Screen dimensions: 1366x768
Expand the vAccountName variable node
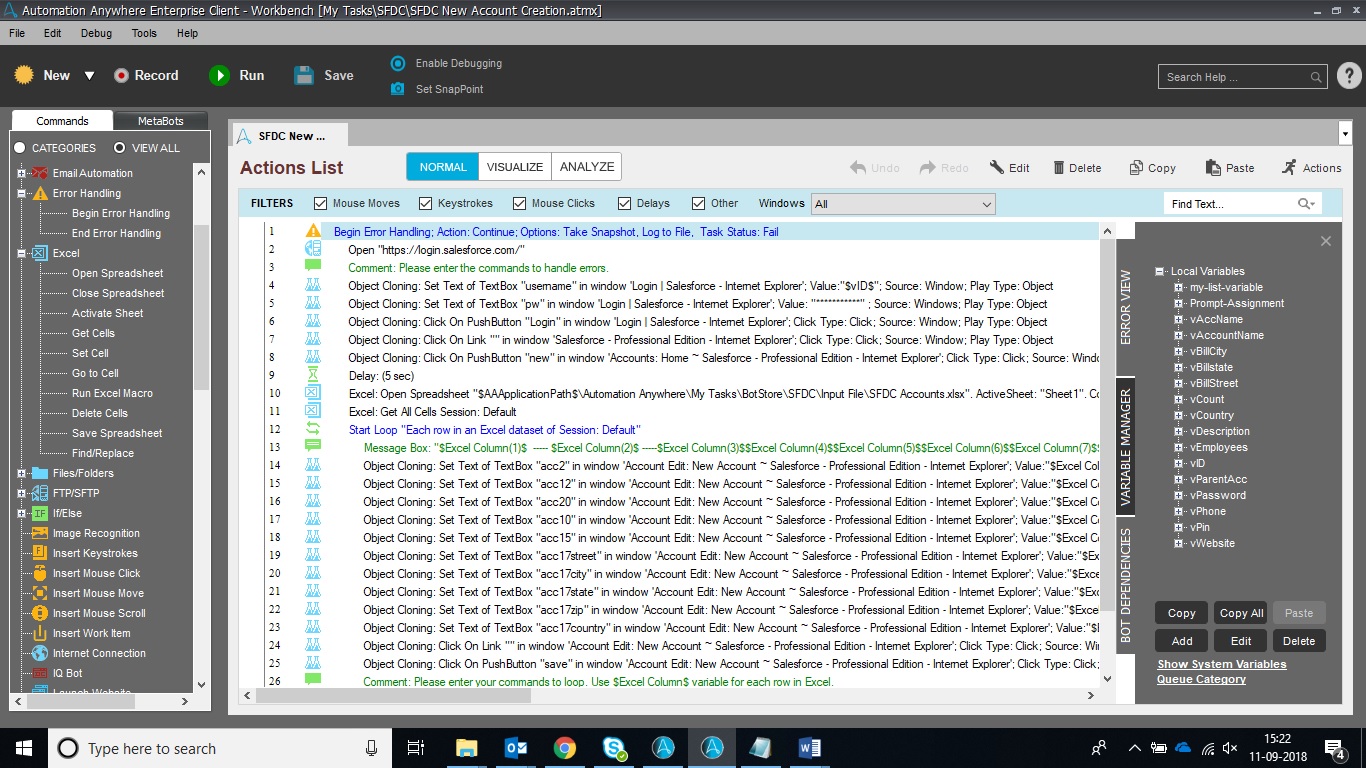tap(1180, 335)
